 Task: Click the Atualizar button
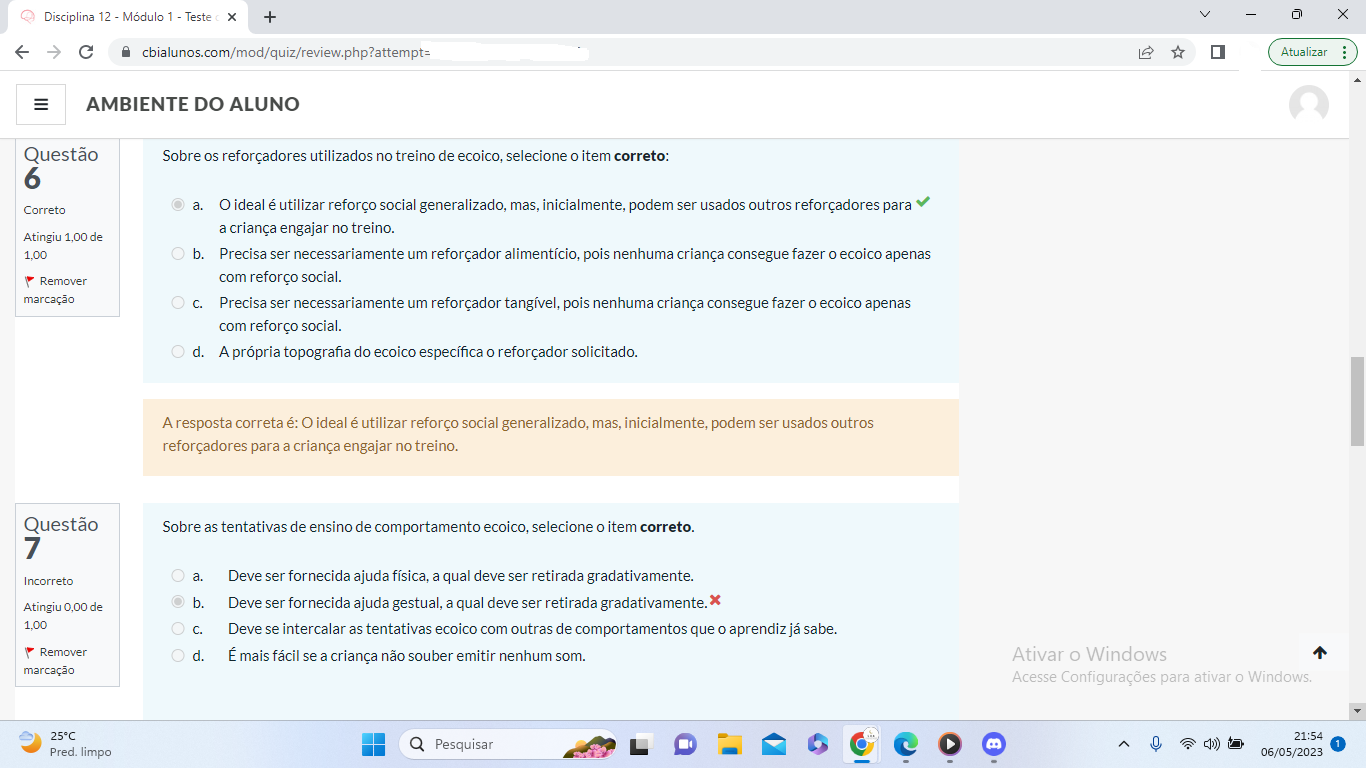point(1304,52)
